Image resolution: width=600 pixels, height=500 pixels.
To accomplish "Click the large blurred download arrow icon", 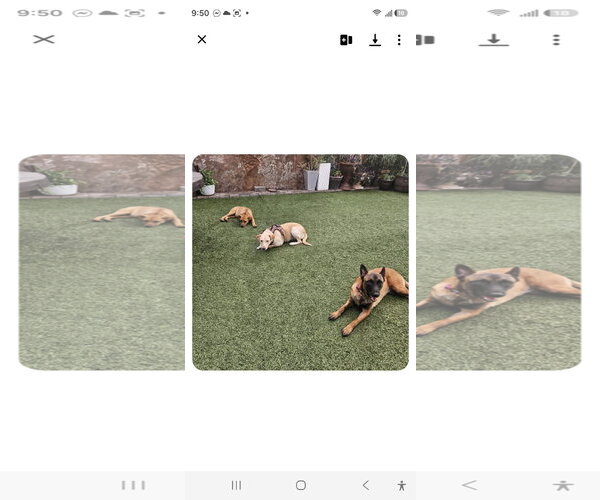I will pos(494,40).
